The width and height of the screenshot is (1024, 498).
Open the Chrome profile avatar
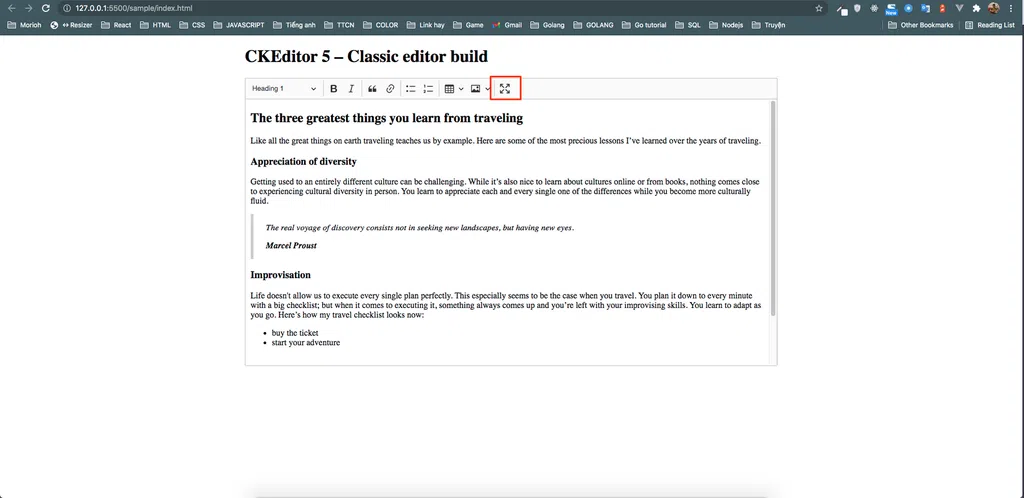click(994, 8)
